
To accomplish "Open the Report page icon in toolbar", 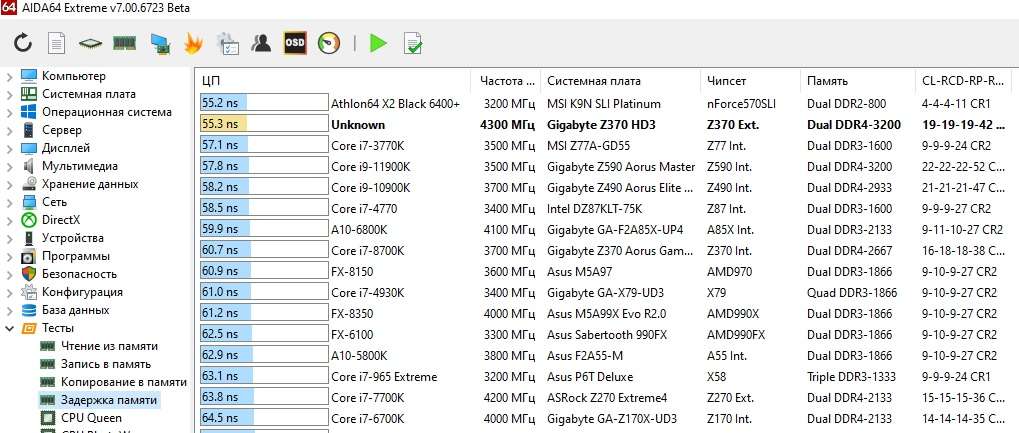I will (x=57, y=44).
